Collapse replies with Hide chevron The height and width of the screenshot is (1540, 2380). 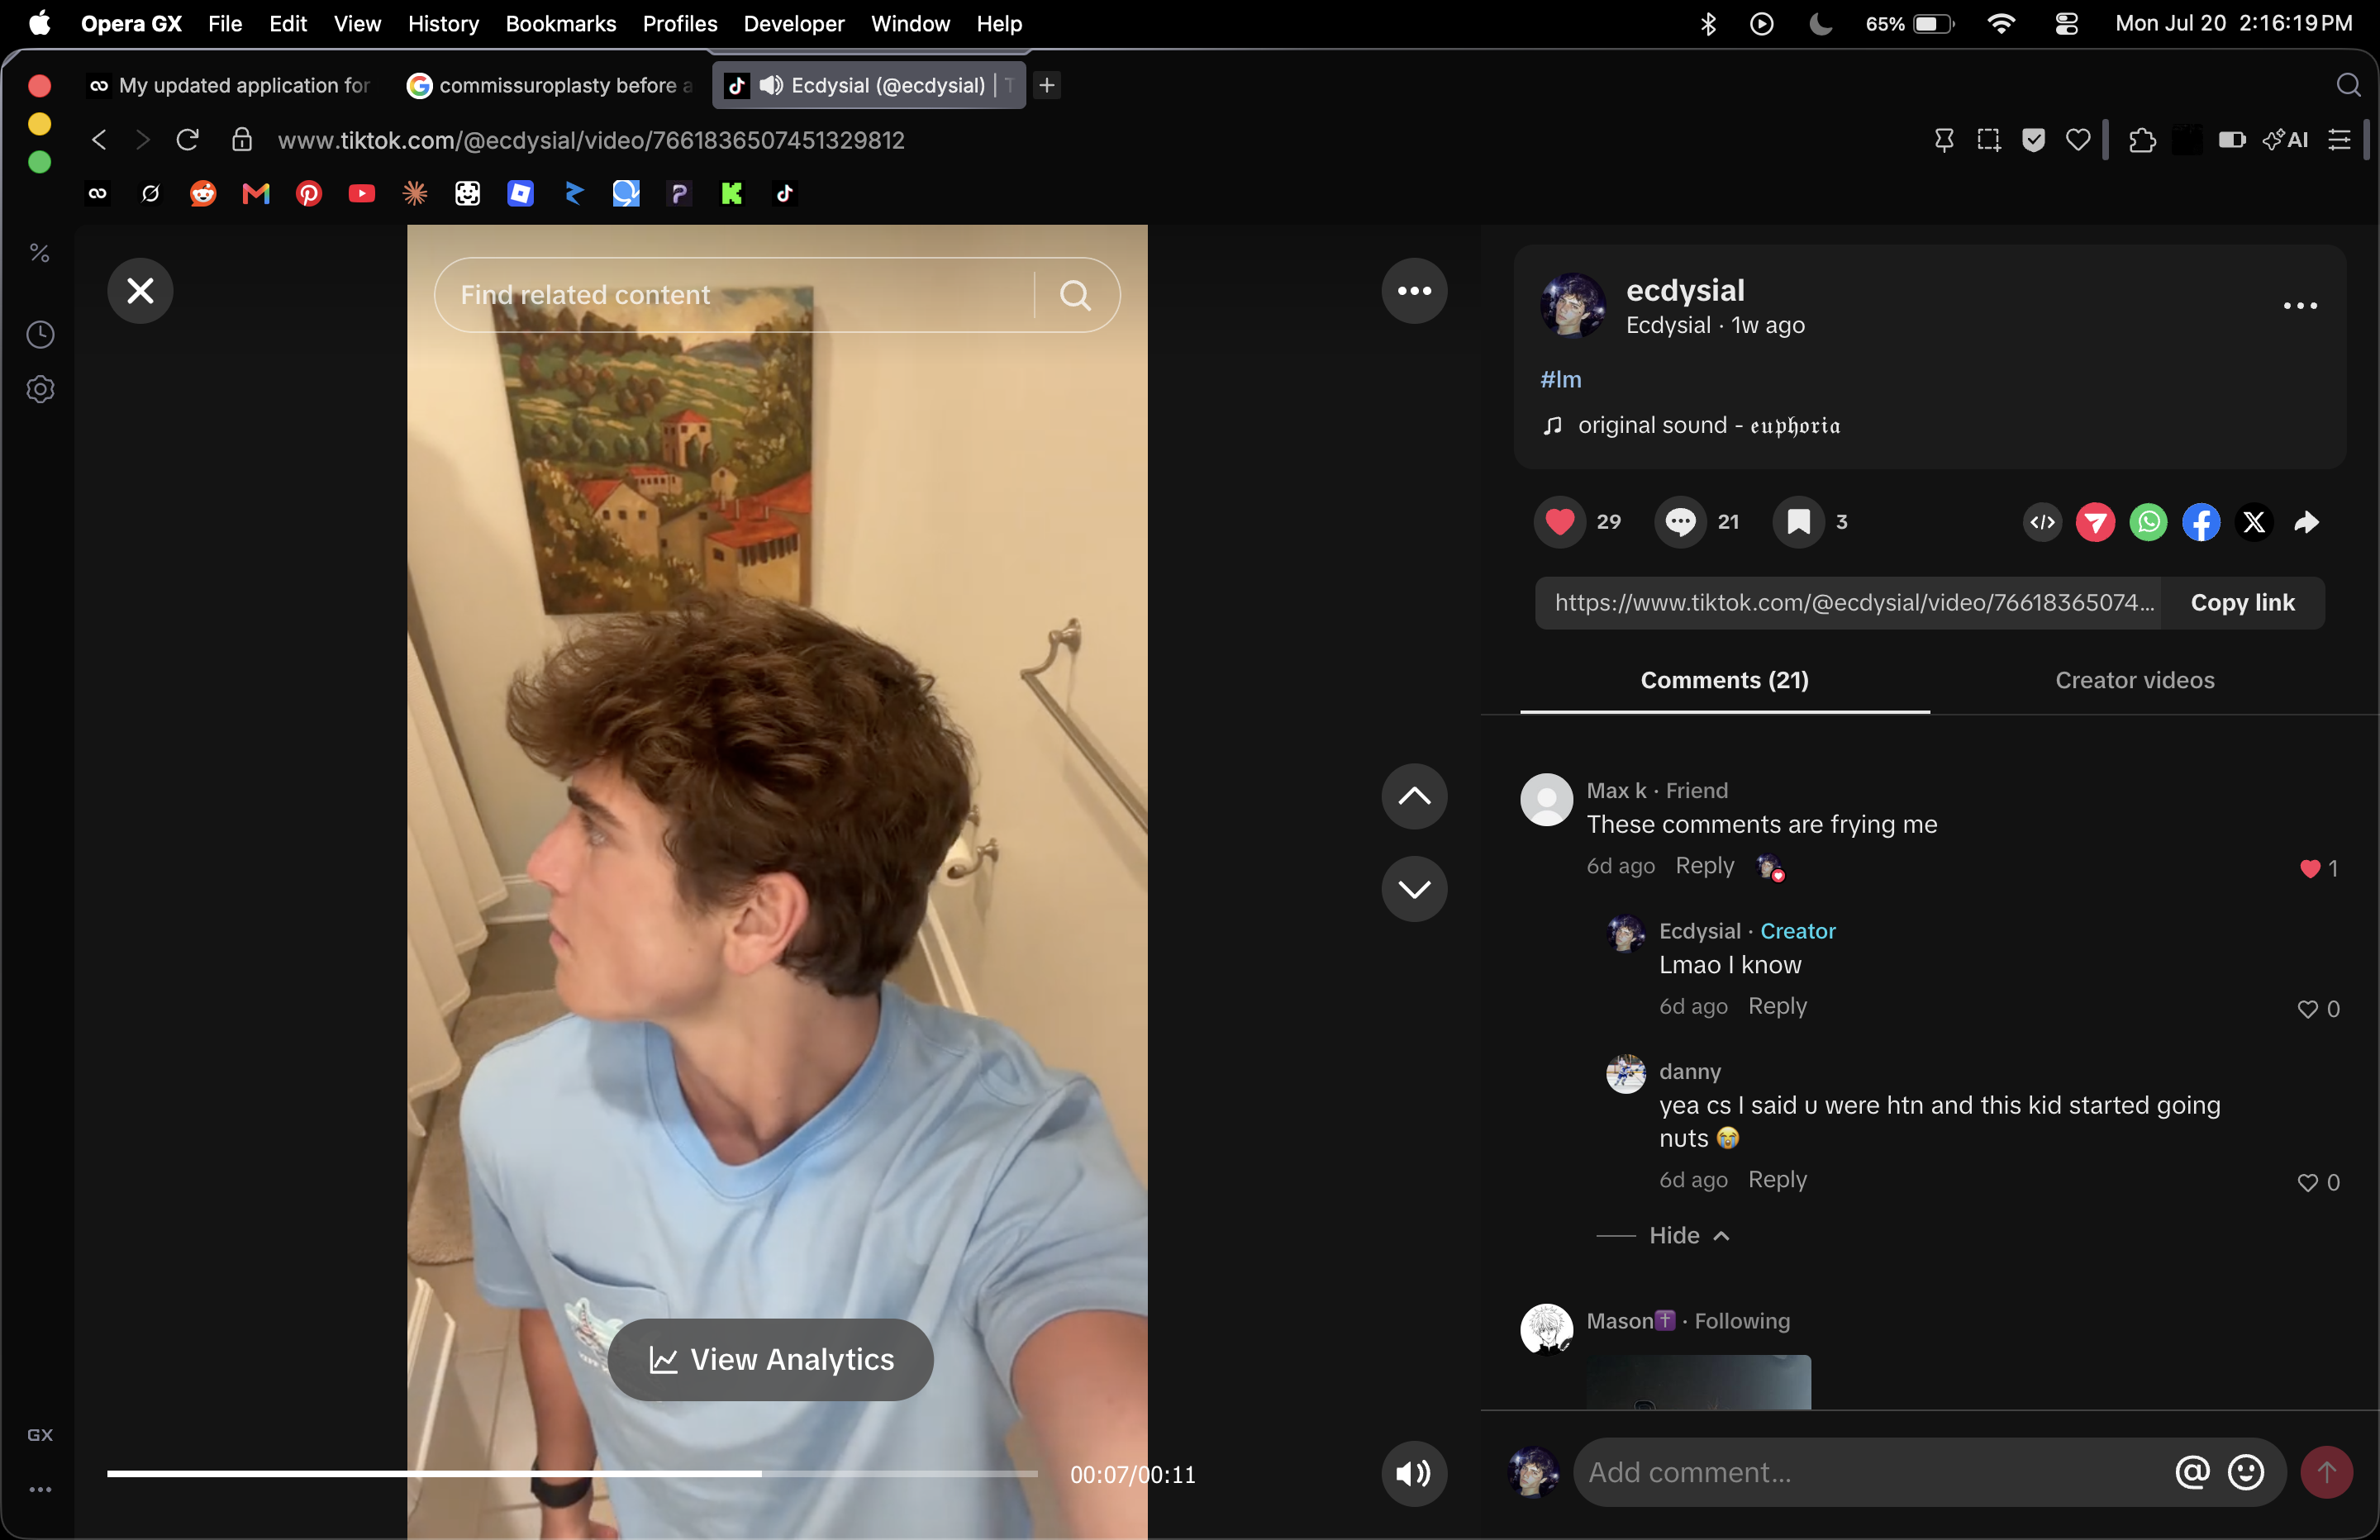(1690, 1236)
